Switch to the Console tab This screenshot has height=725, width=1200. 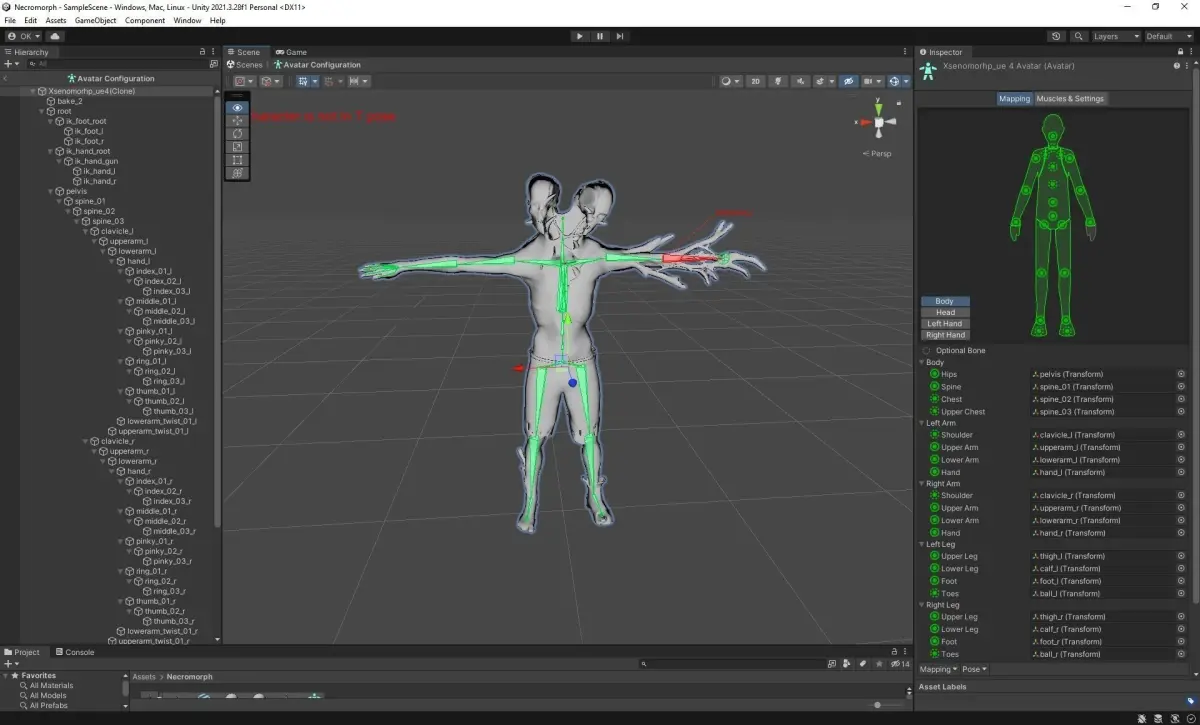[75, 652]
